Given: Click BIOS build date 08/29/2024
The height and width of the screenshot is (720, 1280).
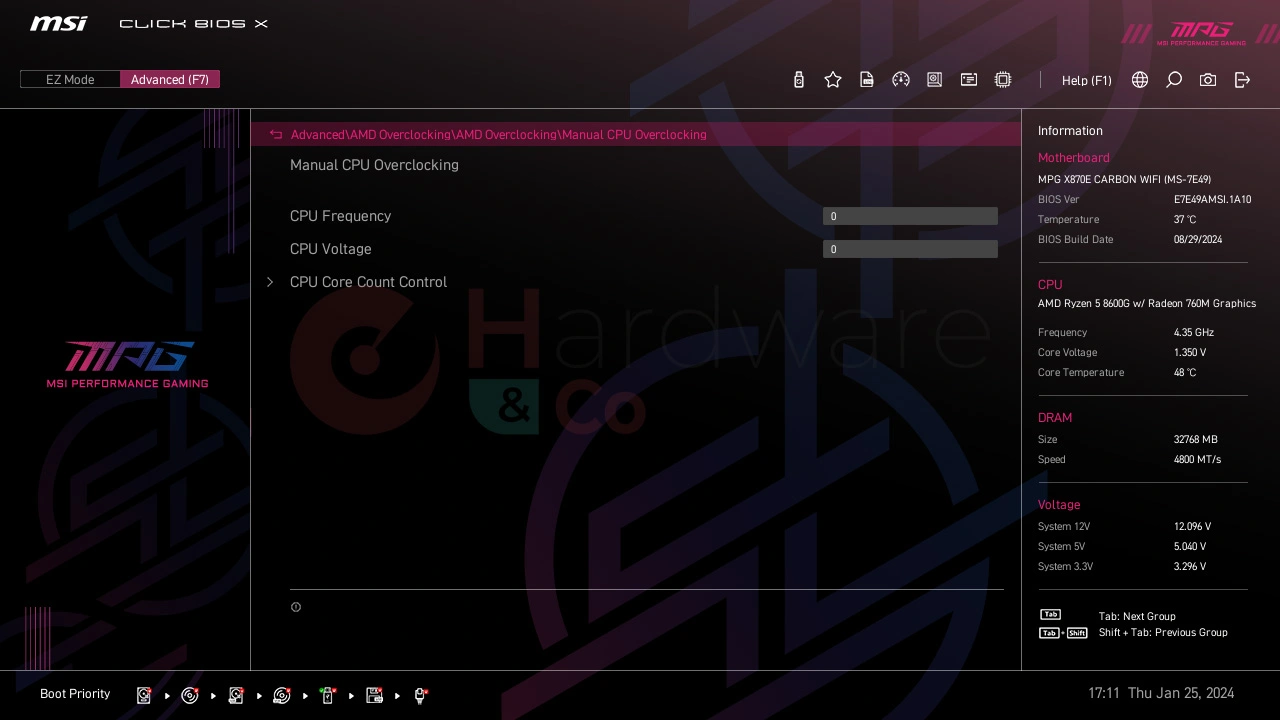Looking at the screenshot, I should tap(1199, 240).
